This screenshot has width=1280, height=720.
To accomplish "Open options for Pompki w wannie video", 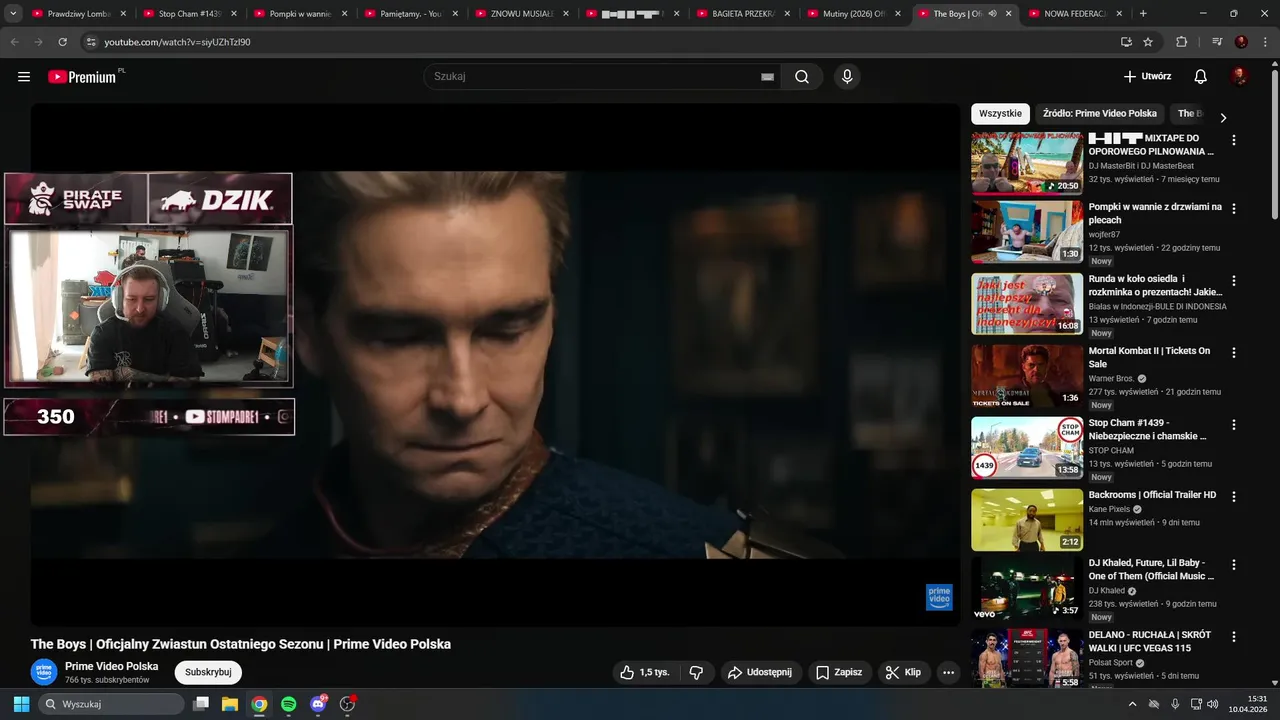I will [x=1233, y=209].
